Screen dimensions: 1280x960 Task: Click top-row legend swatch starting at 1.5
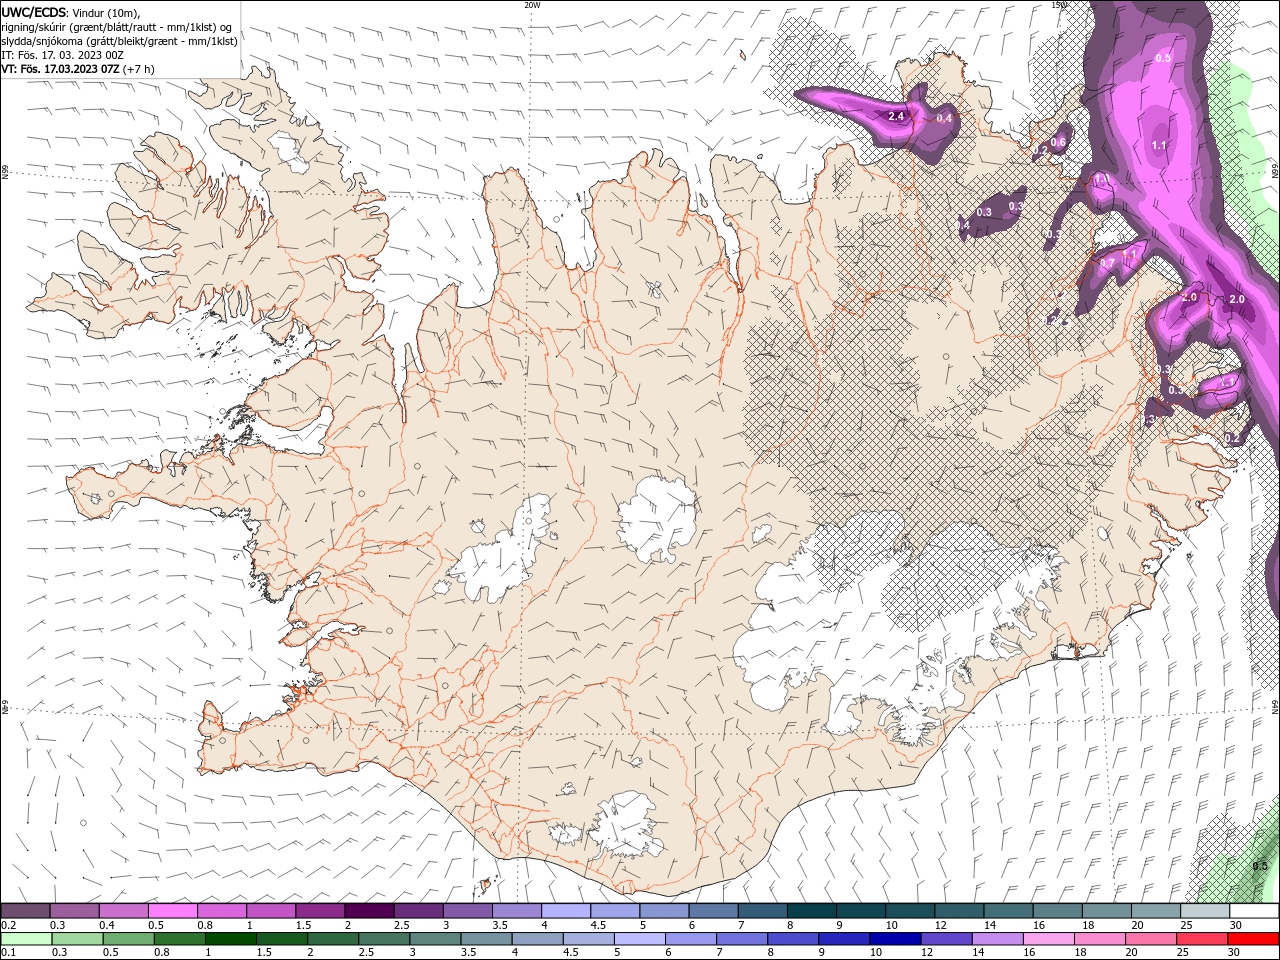[x=320, y=911]
